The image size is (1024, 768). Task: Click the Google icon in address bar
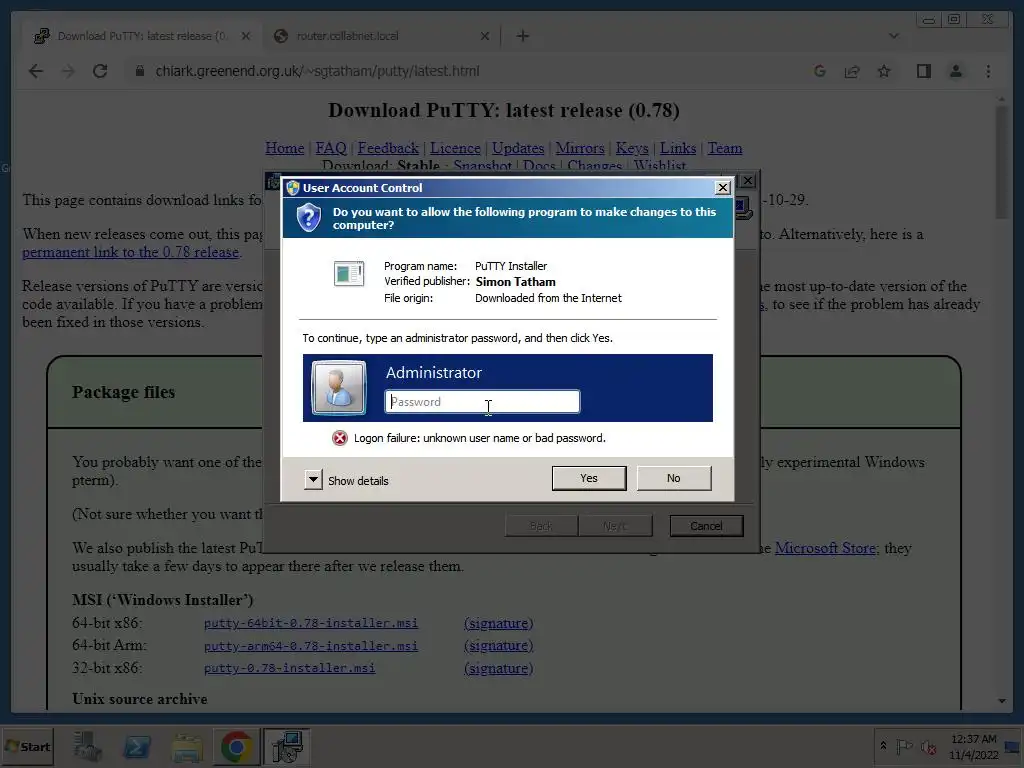pos(820,71)
